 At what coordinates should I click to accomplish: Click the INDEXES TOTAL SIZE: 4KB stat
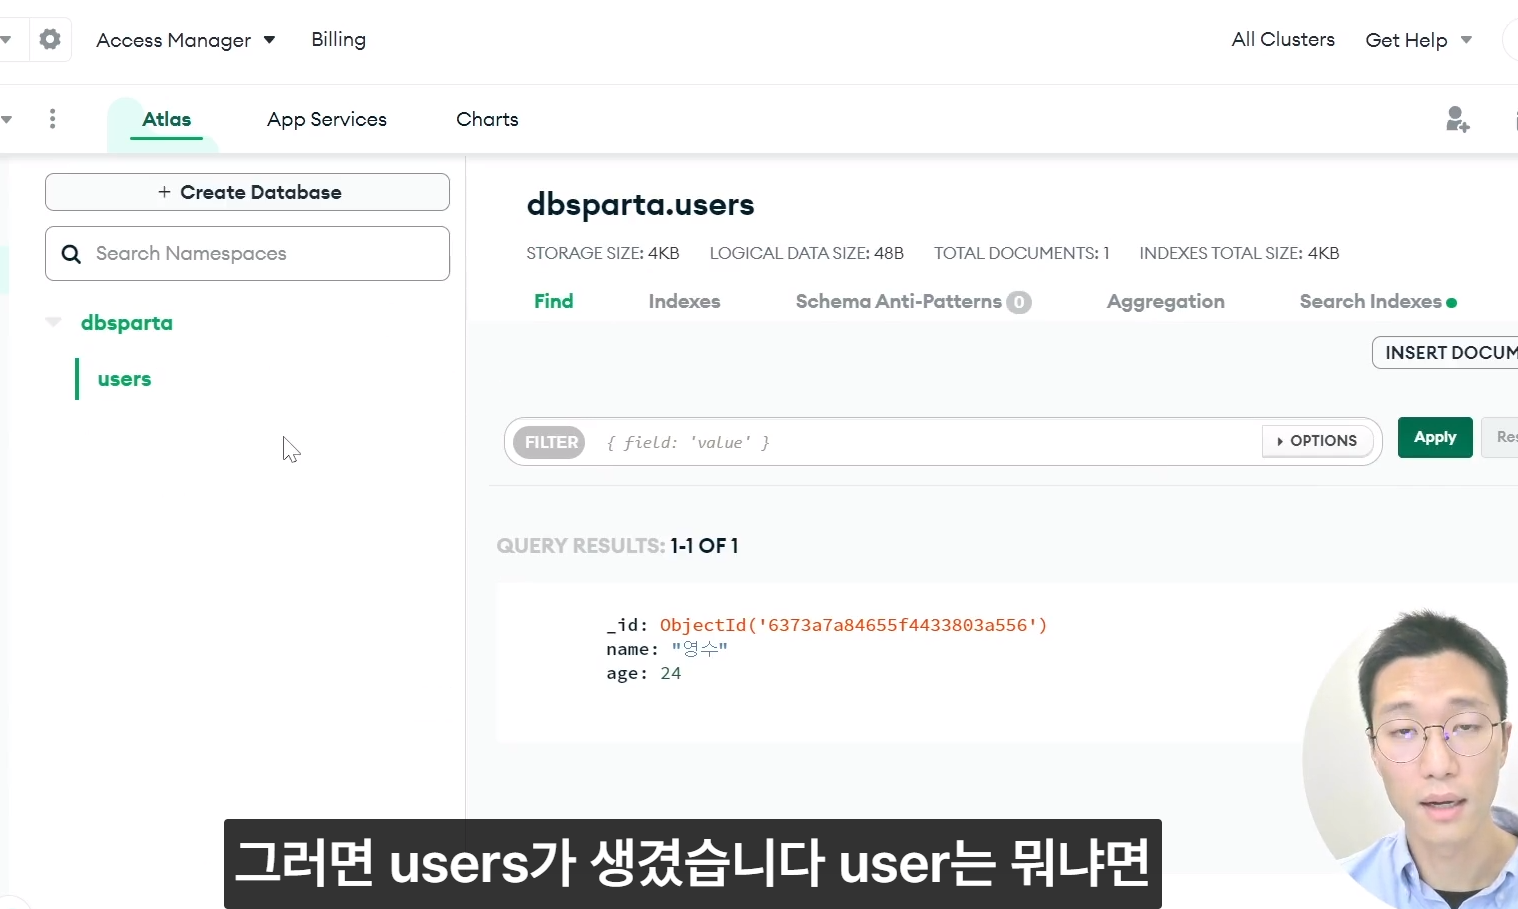pyautogui.click(x=1239, y=253)
